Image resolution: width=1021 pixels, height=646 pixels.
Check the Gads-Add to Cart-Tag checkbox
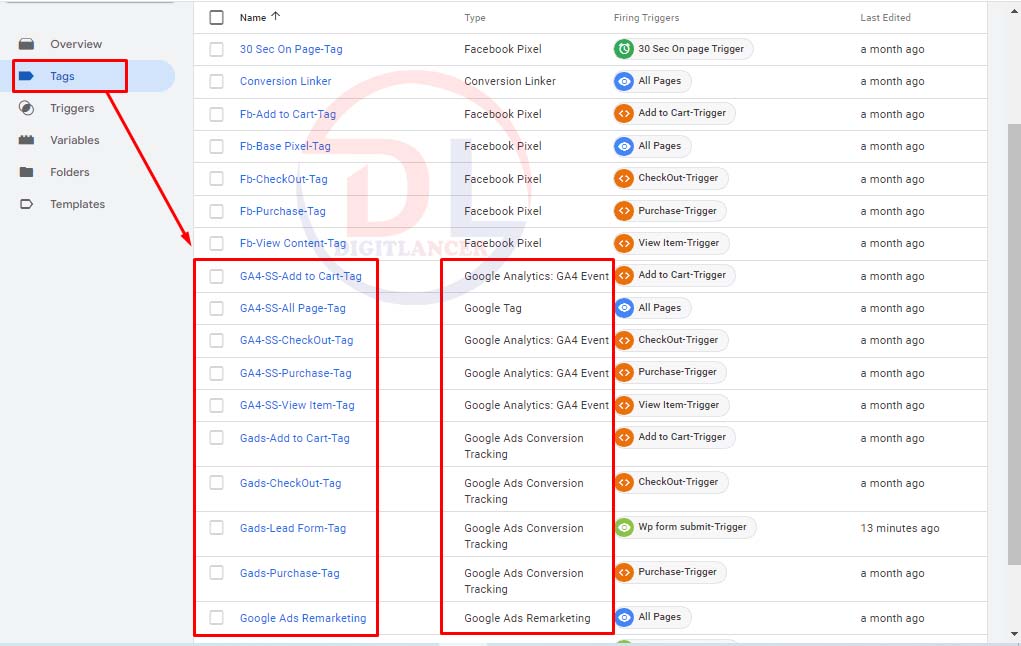(x=216, y=438)
